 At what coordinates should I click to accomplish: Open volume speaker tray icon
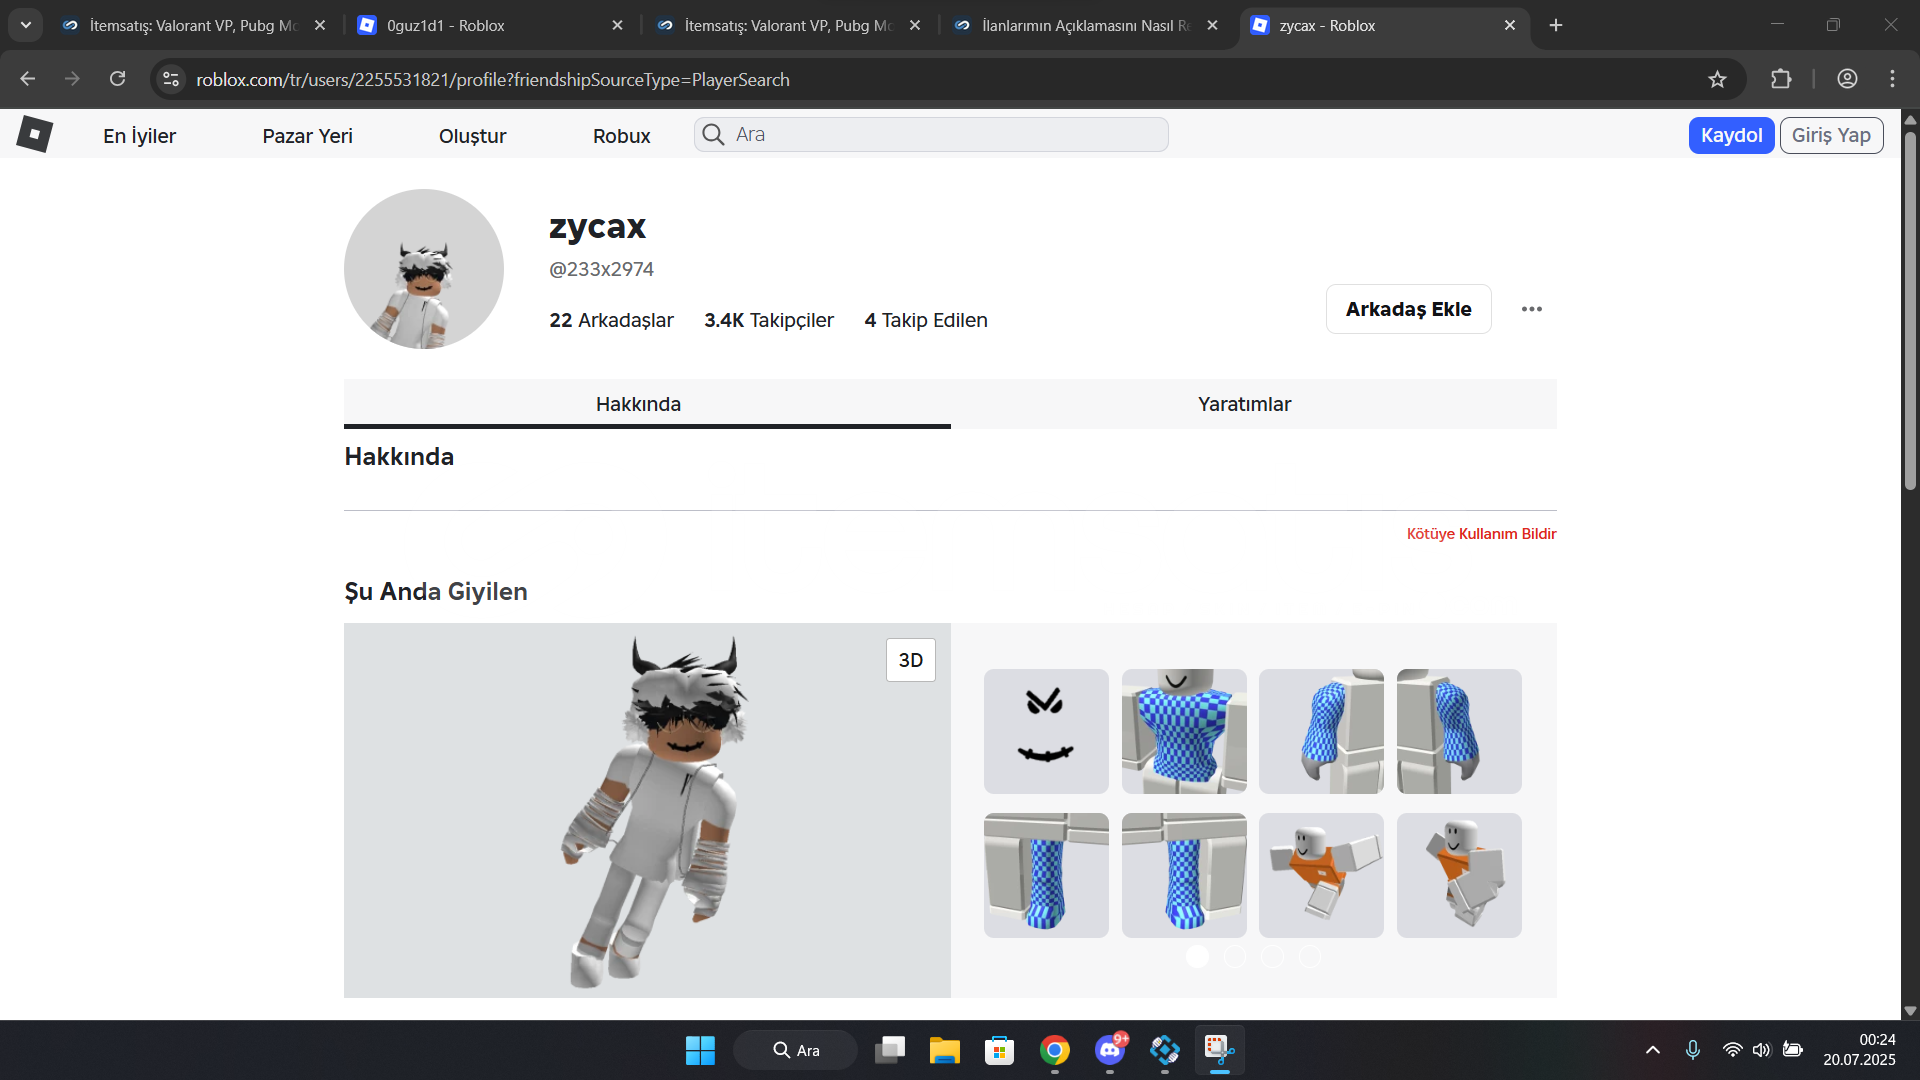click(1762, 1050)
